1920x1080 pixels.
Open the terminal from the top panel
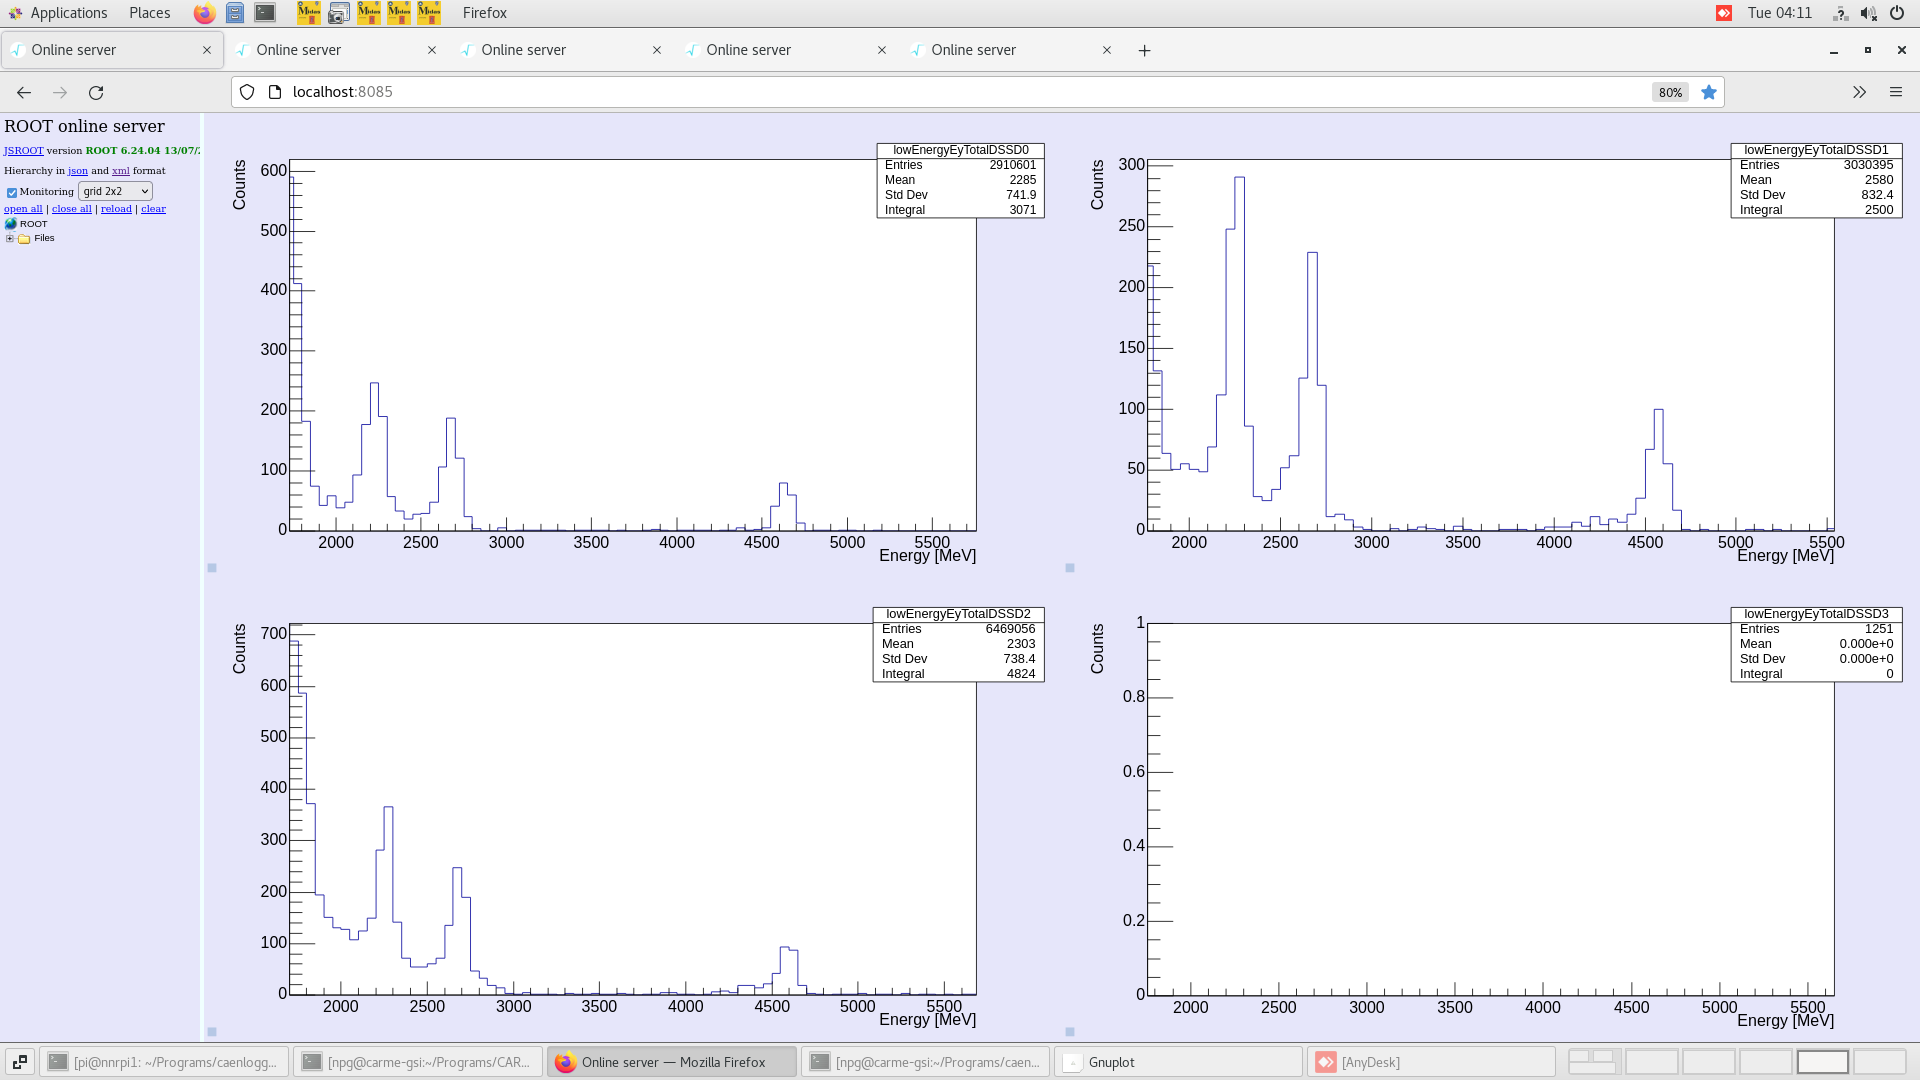click(x=264, y=13)
